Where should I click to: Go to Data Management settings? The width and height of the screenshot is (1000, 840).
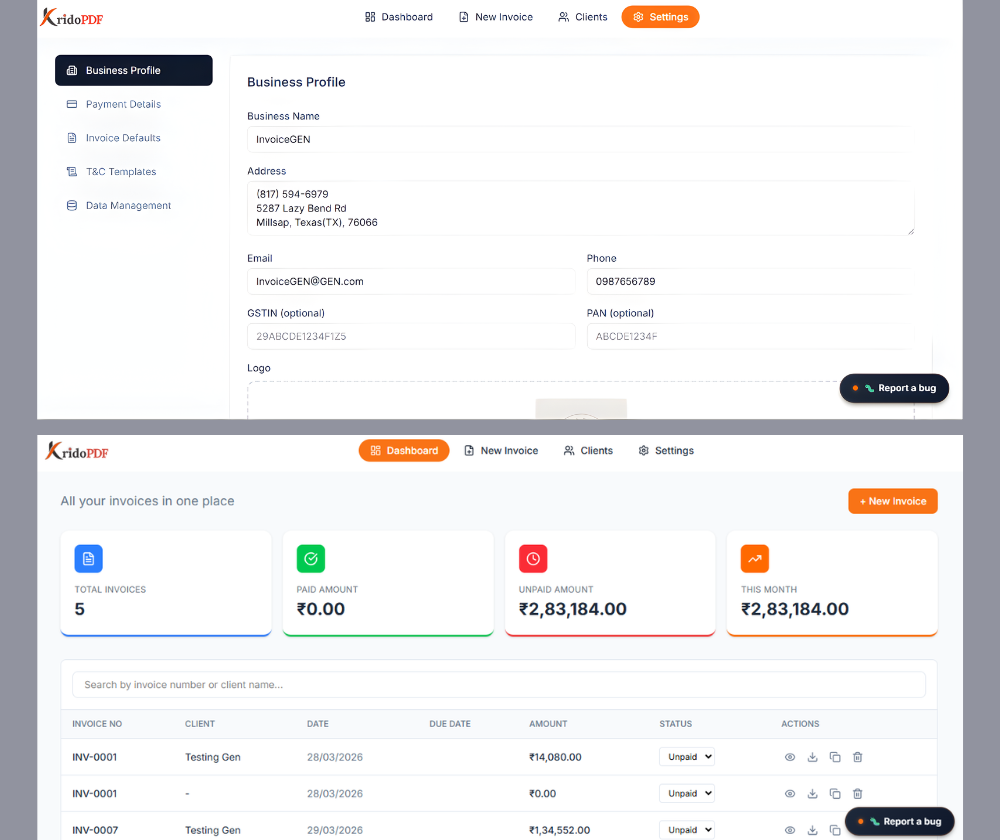tap(128, 206)
